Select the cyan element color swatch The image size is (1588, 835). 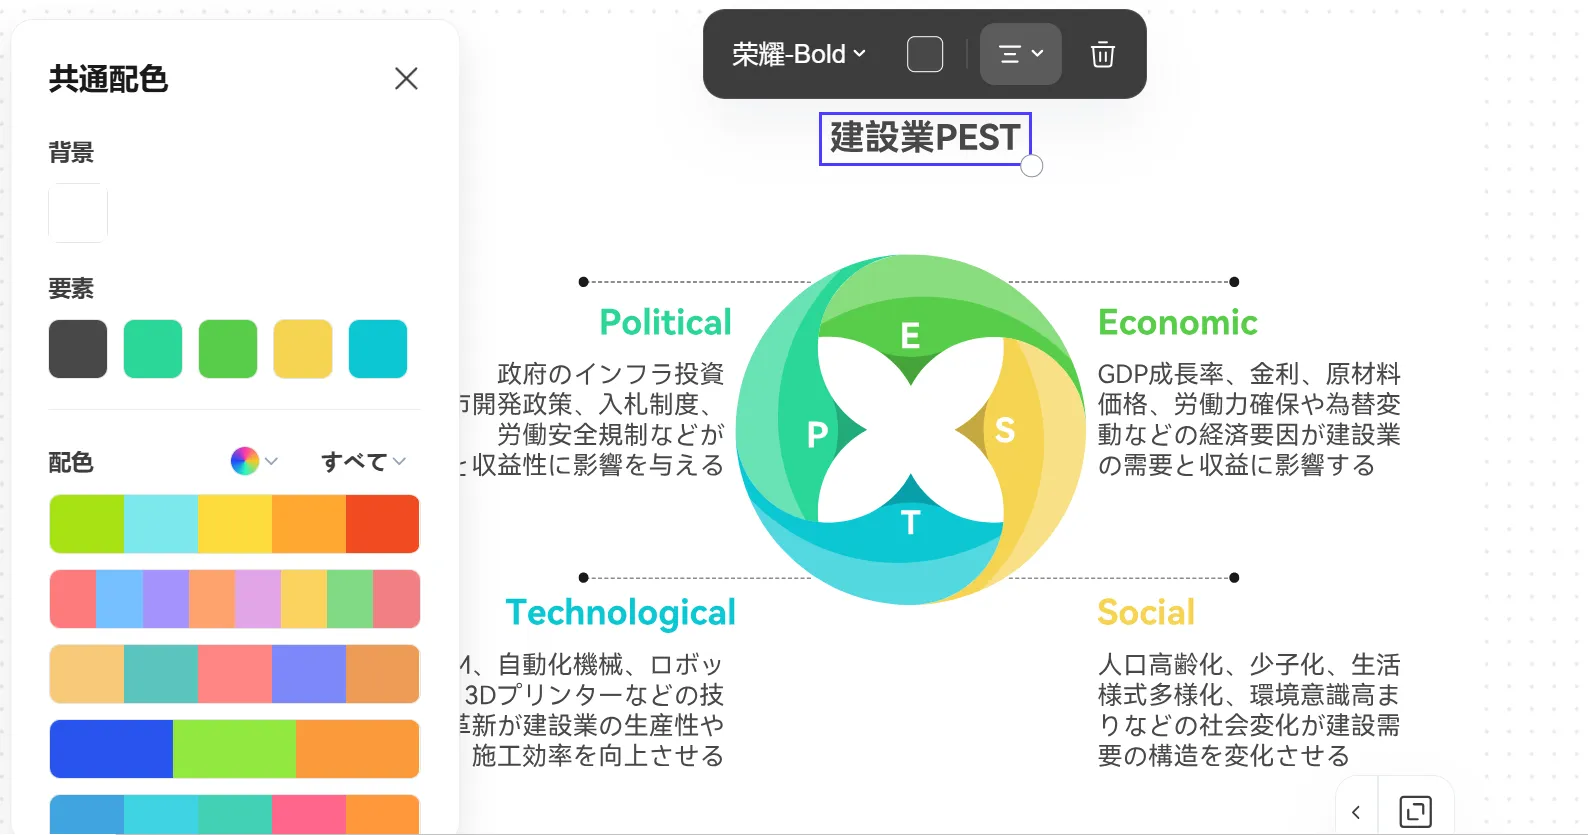coord(378,349)
